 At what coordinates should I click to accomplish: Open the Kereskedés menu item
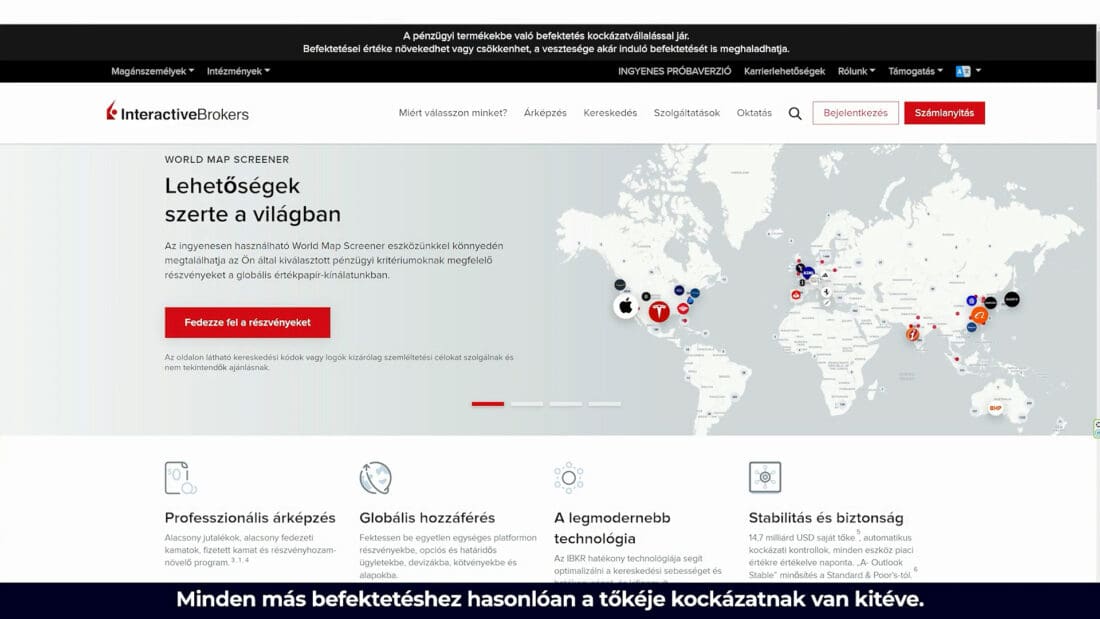[x=610, y=113]
